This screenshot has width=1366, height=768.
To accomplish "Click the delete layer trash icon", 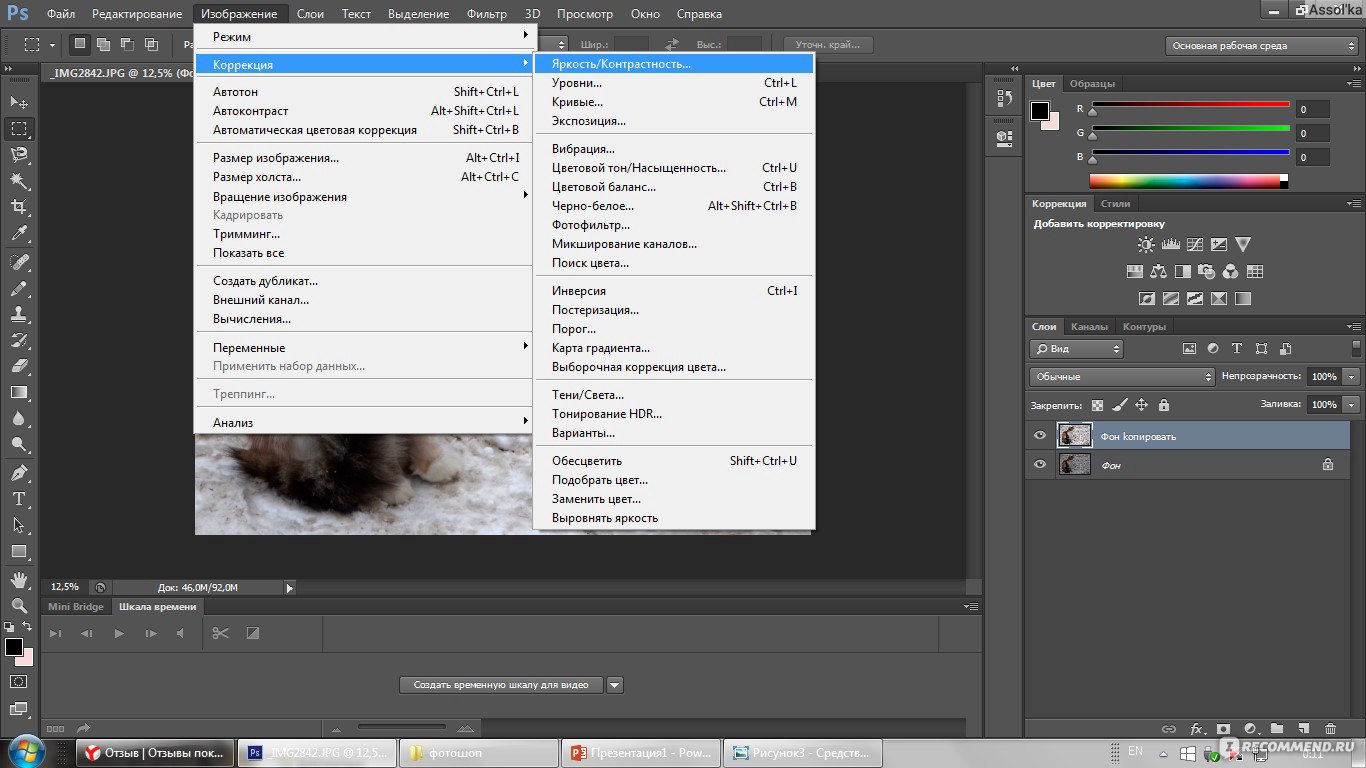I will click(x=1330, y=730).
